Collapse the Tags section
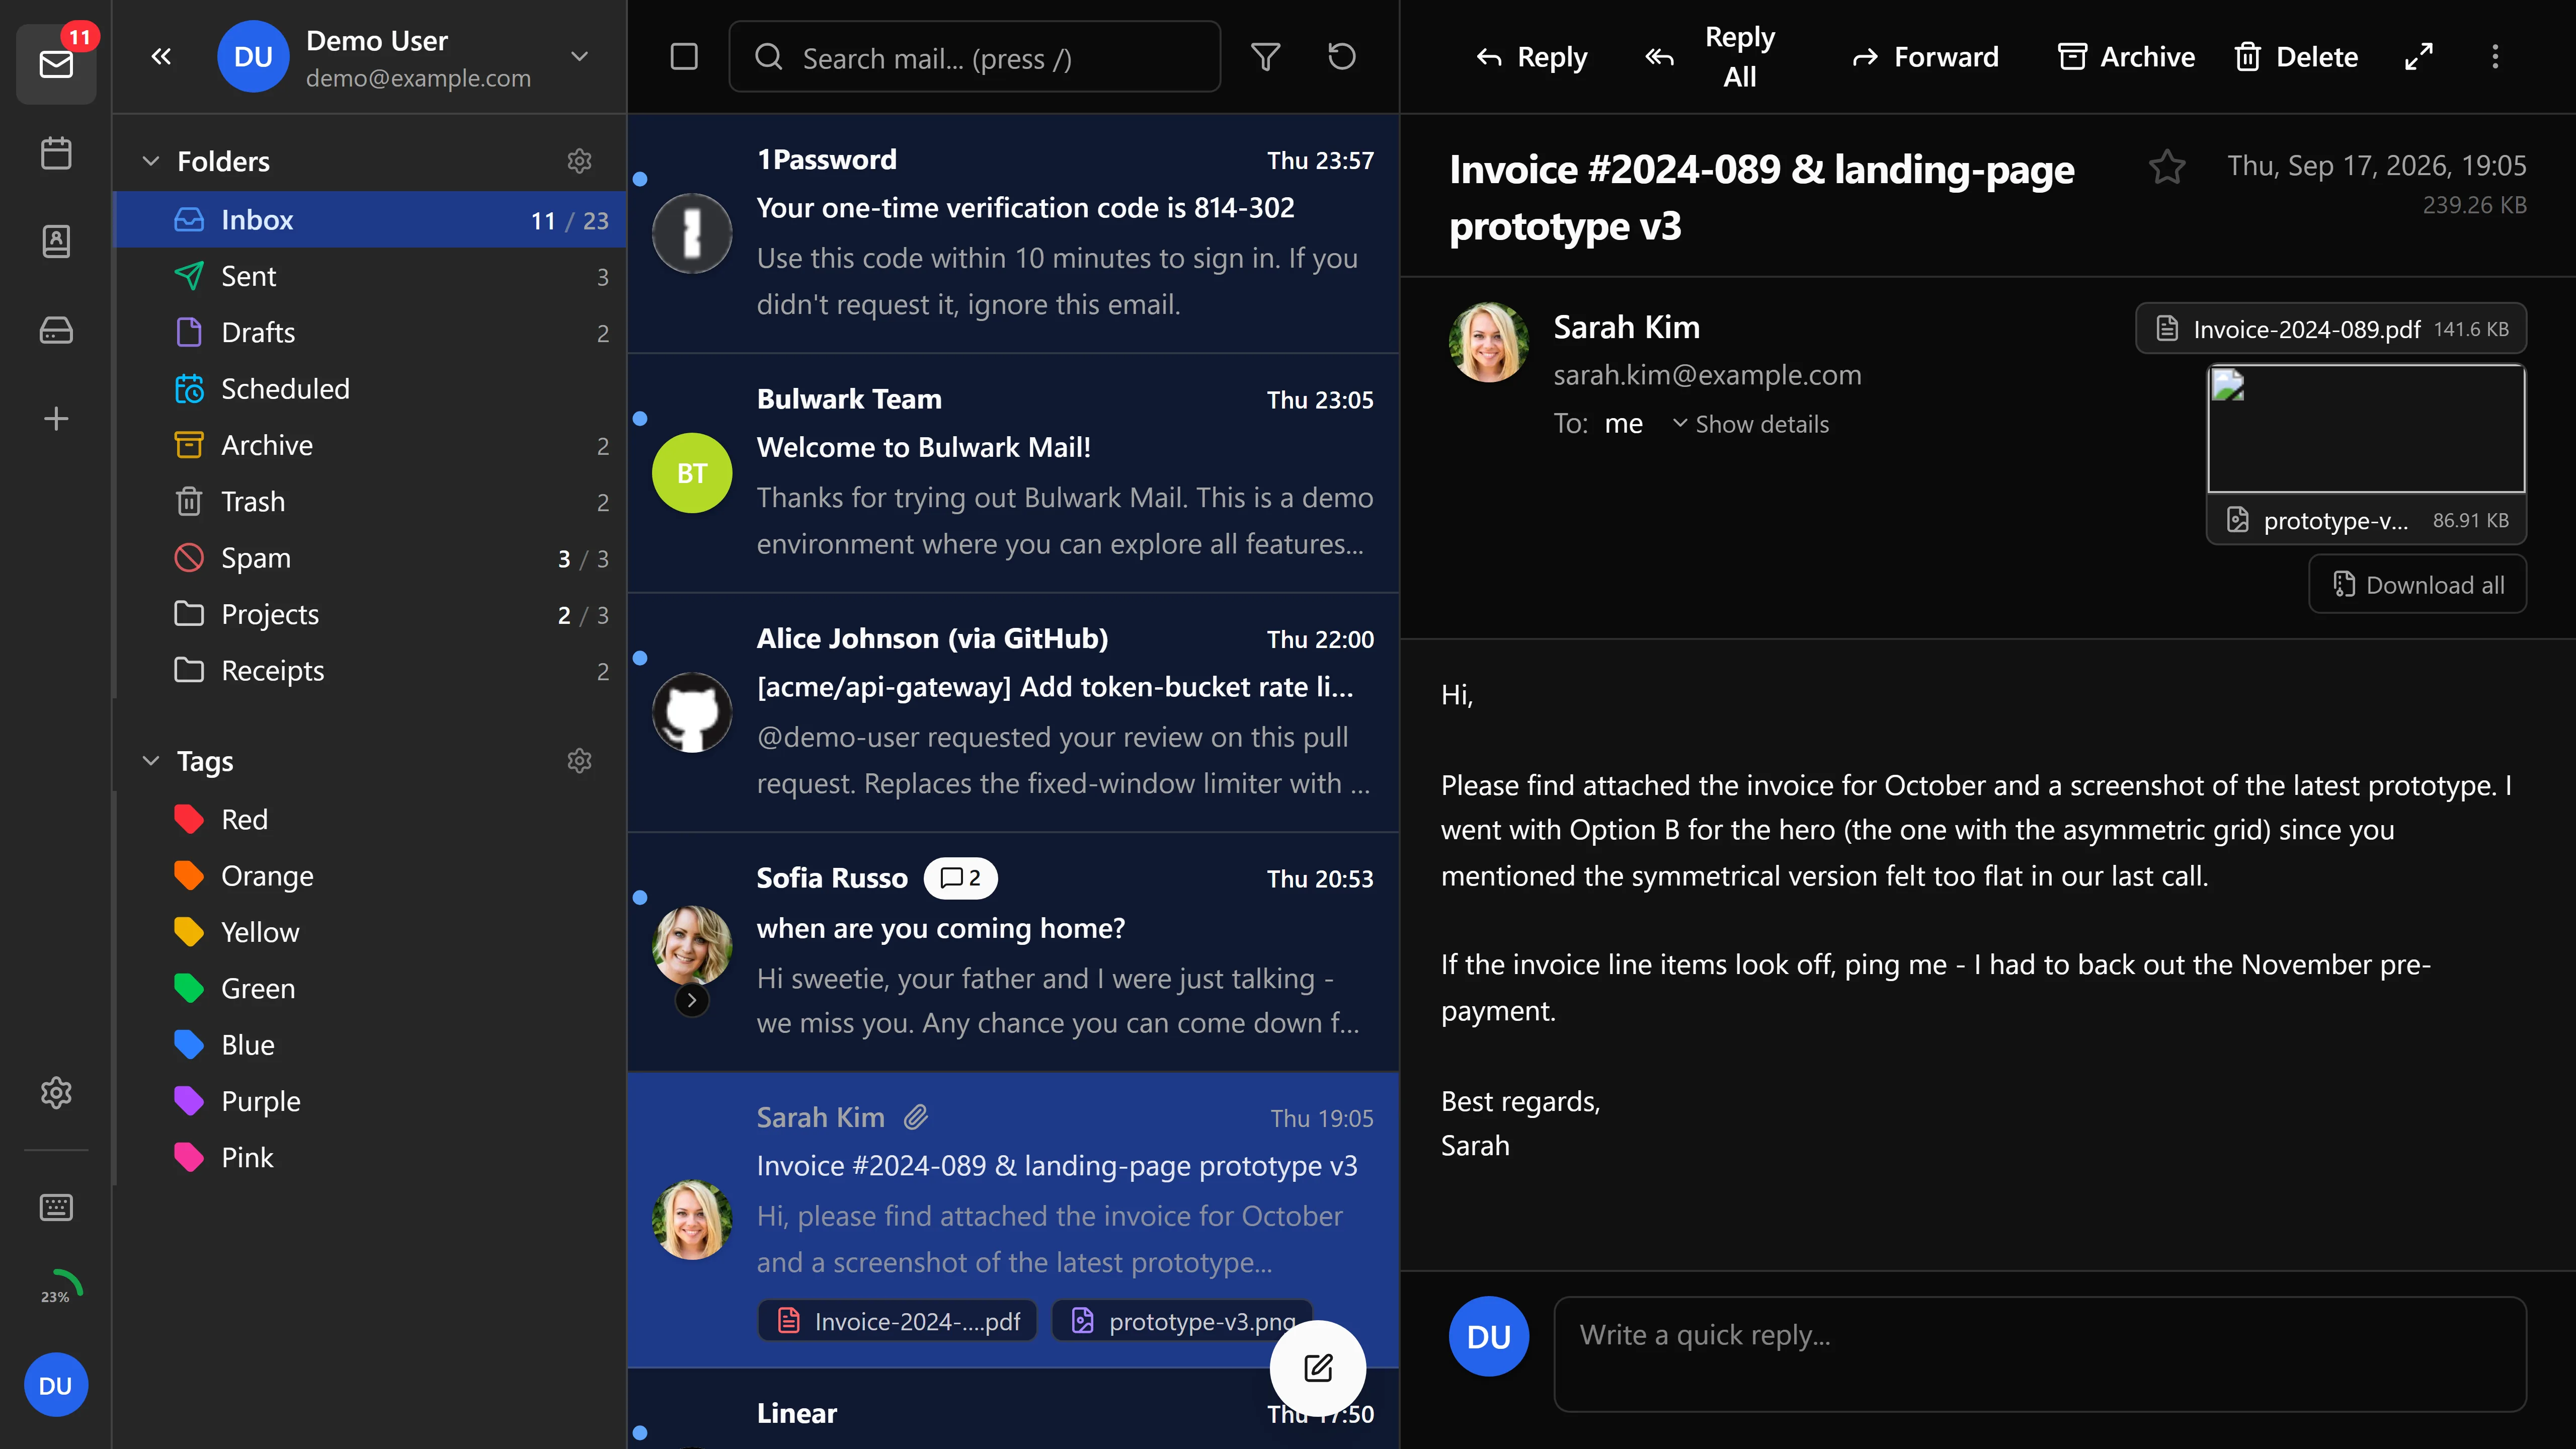The width and height of the screenshot is (2576, 1449). pos(151,761)
